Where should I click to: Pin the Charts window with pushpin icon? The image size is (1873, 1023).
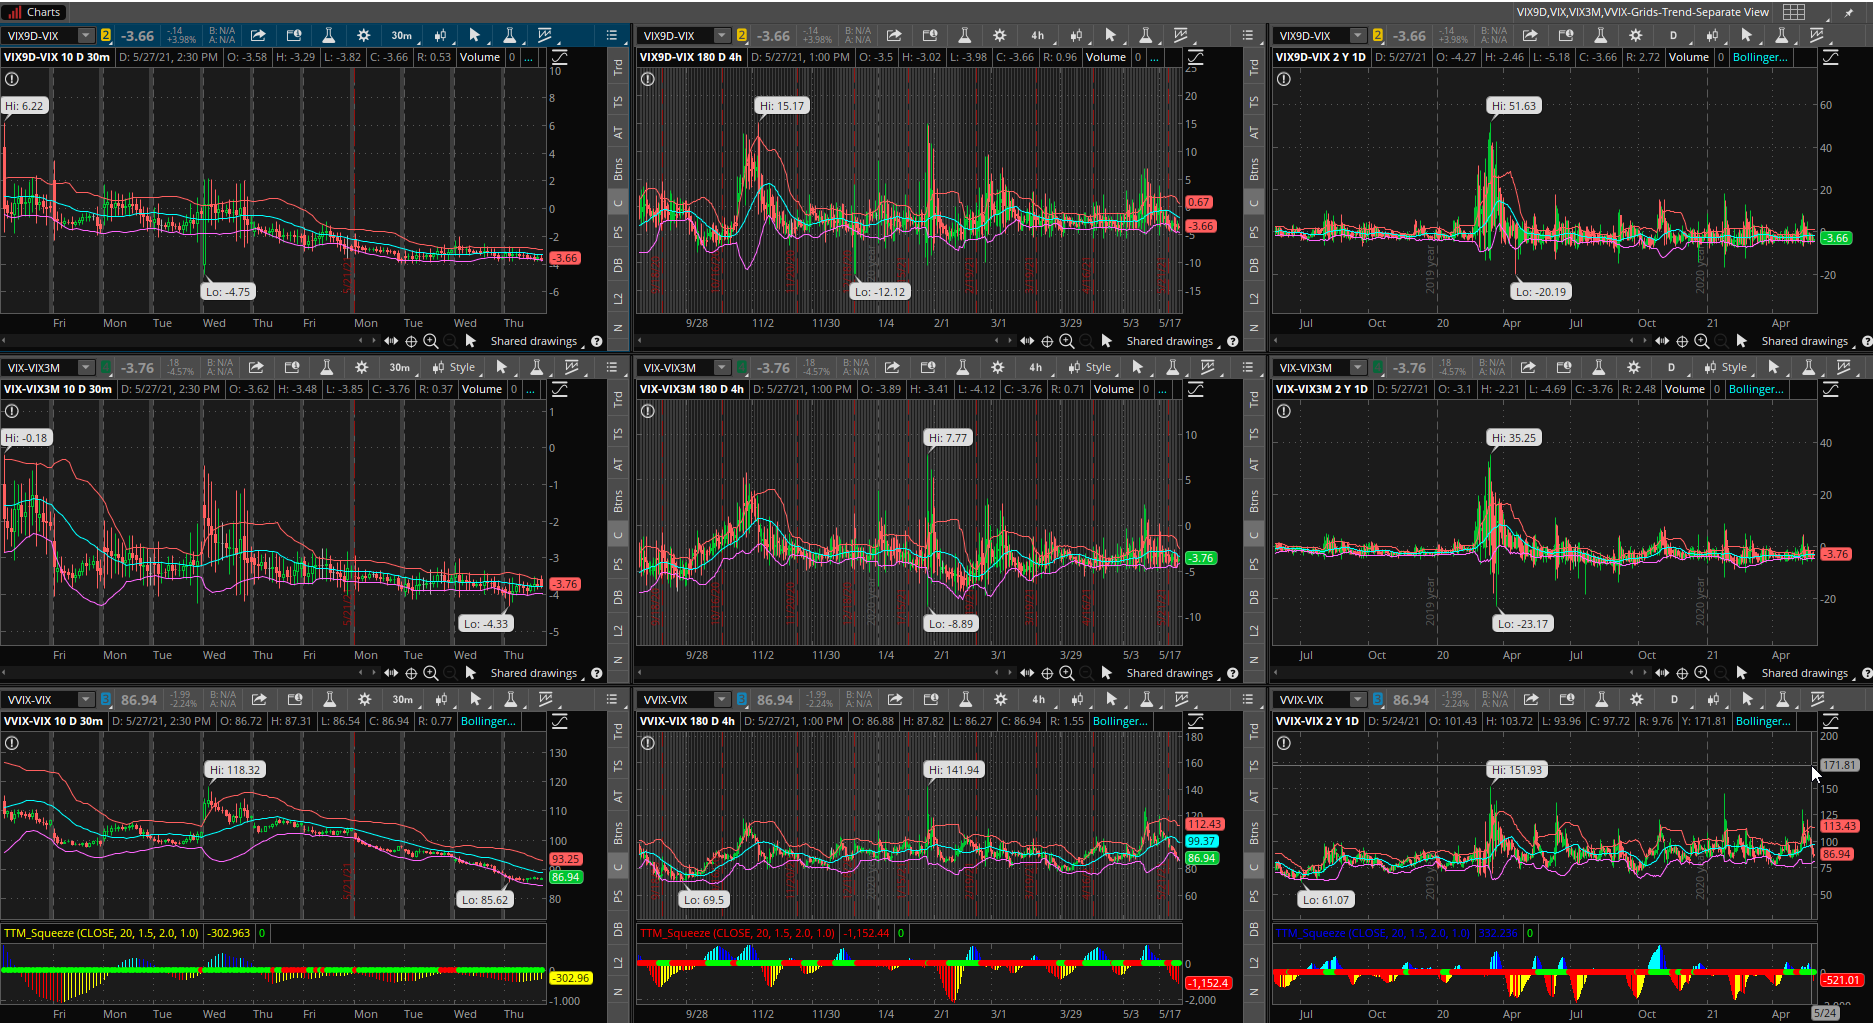tap(1849, 12)
